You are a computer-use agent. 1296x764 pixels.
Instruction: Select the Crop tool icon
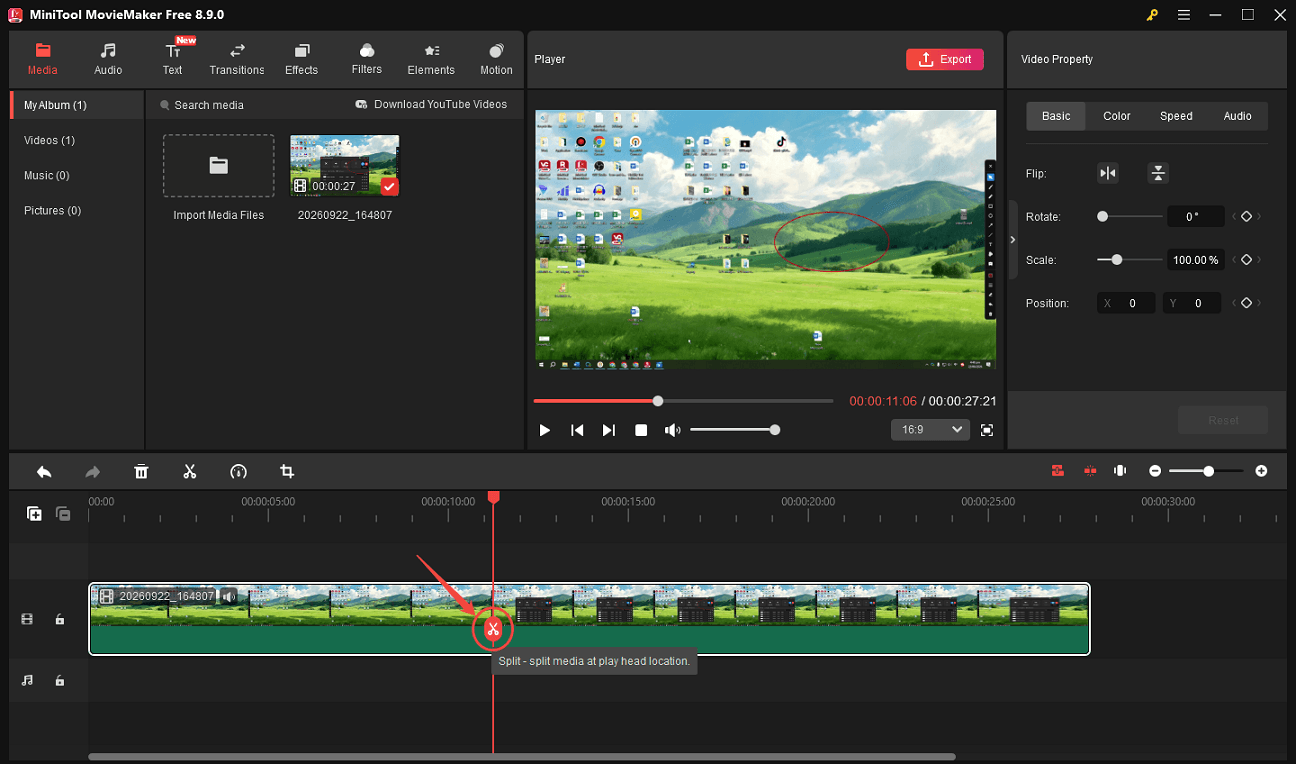click(x=287, y=471)
